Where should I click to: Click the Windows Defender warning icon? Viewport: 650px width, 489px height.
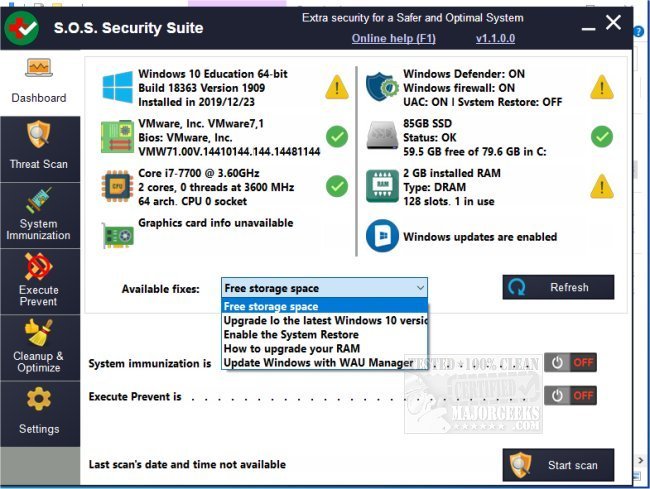(601, 87)
